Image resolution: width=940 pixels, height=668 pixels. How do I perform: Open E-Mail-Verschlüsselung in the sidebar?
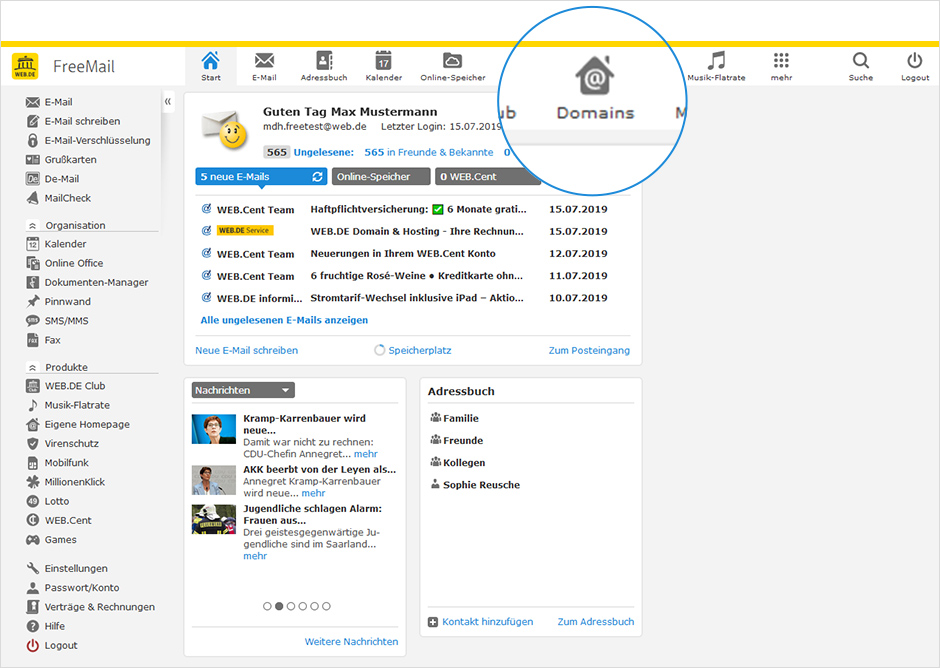click(x=88, y=140)
